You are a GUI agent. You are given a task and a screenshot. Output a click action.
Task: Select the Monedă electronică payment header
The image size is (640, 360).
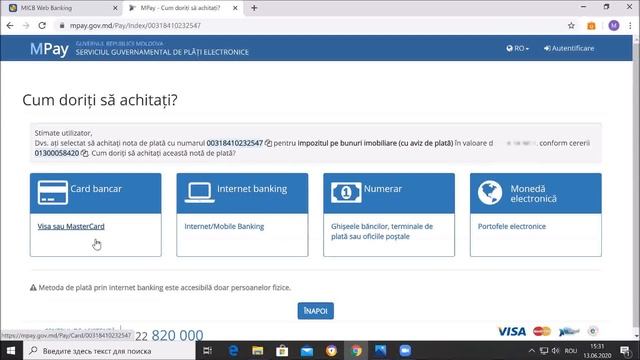(536, 193)
